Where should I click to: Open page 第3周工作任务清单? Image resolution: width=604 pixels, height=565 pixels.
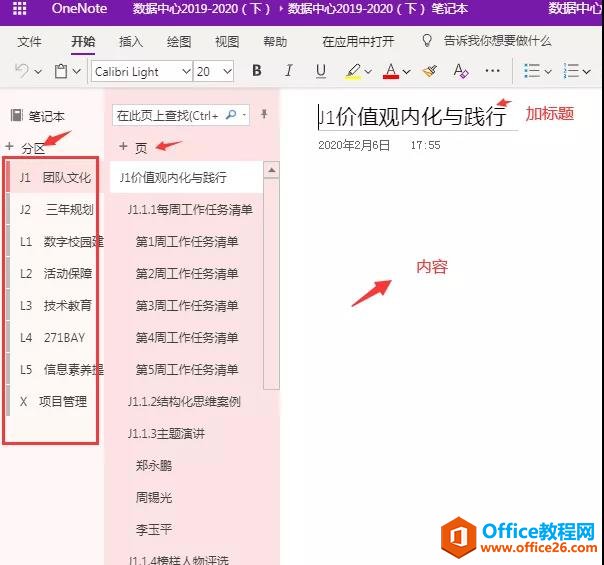coord(186,305)
